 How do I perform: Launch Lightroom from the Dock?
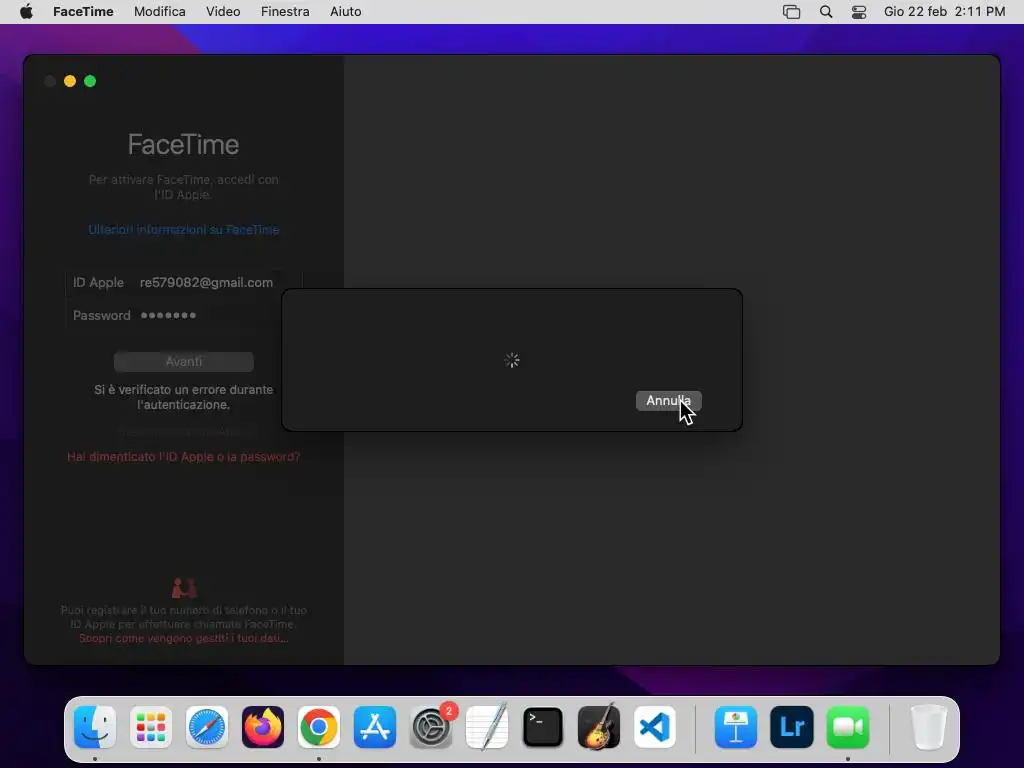click(792, 727)
